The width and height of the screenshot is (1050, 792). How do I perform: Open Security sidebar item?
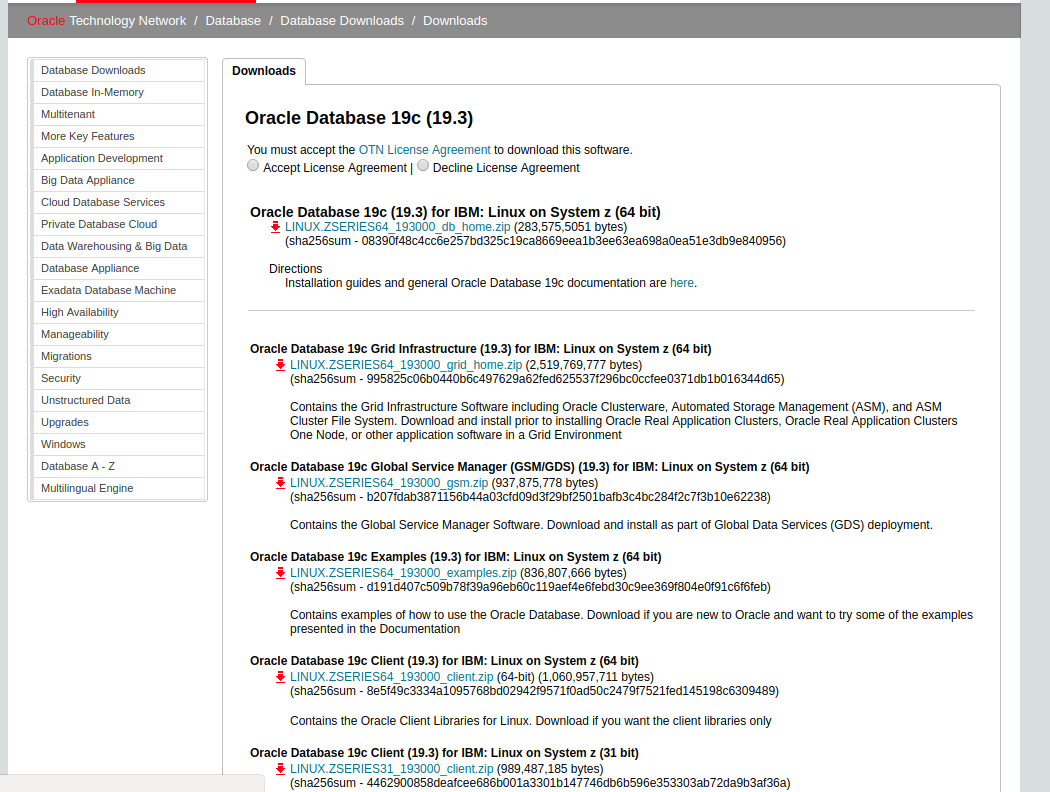tap(118, 378)
